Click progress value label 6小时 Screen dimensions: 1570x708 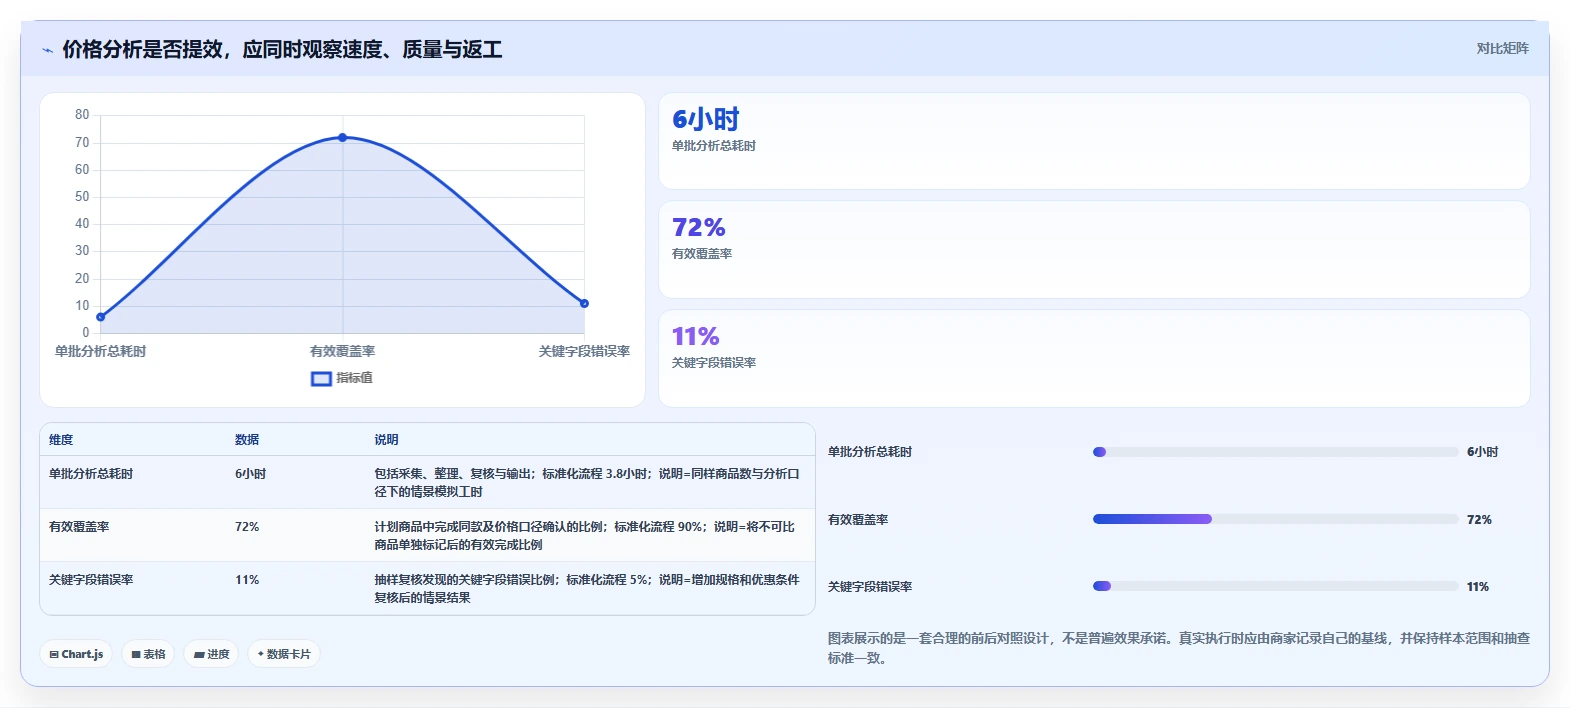(1483, 452)
